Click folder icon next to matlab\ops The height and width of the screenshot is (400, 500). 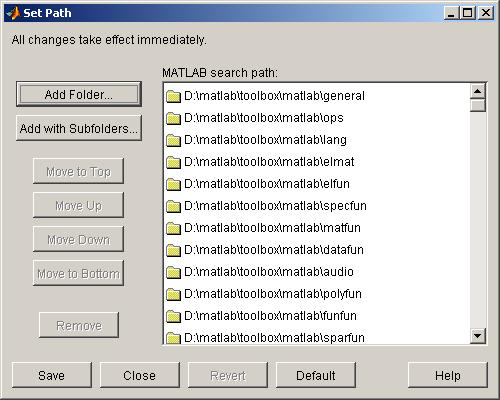coord(173,118)
